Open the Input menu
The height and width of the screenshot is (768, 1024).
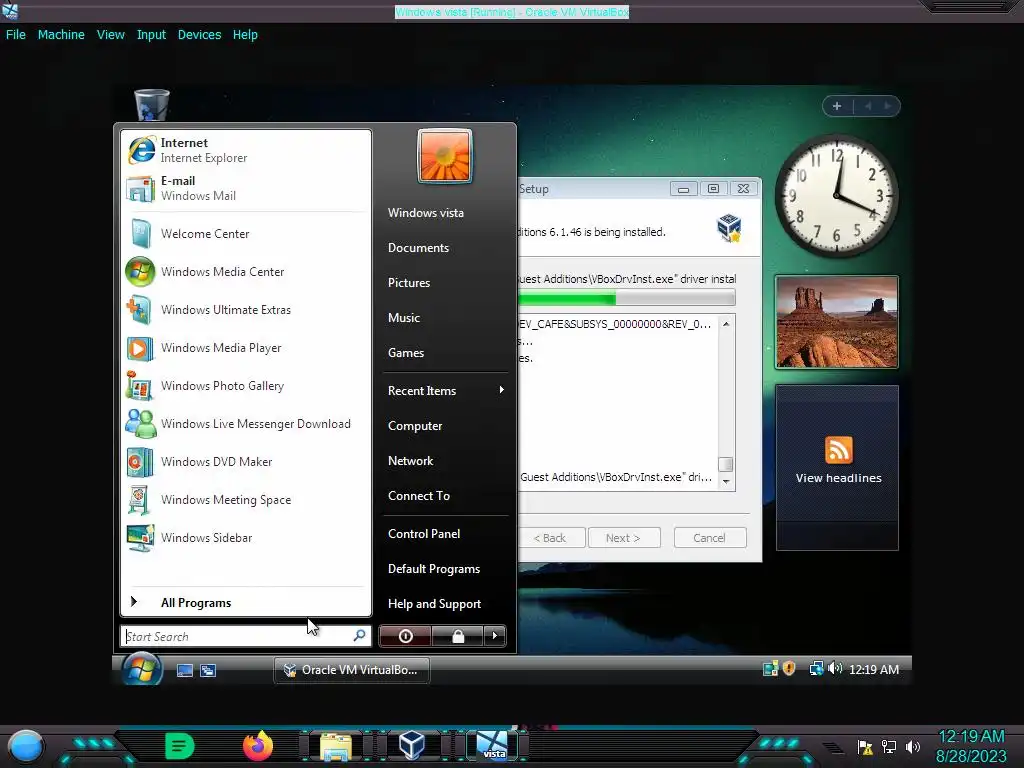(151, 35)
